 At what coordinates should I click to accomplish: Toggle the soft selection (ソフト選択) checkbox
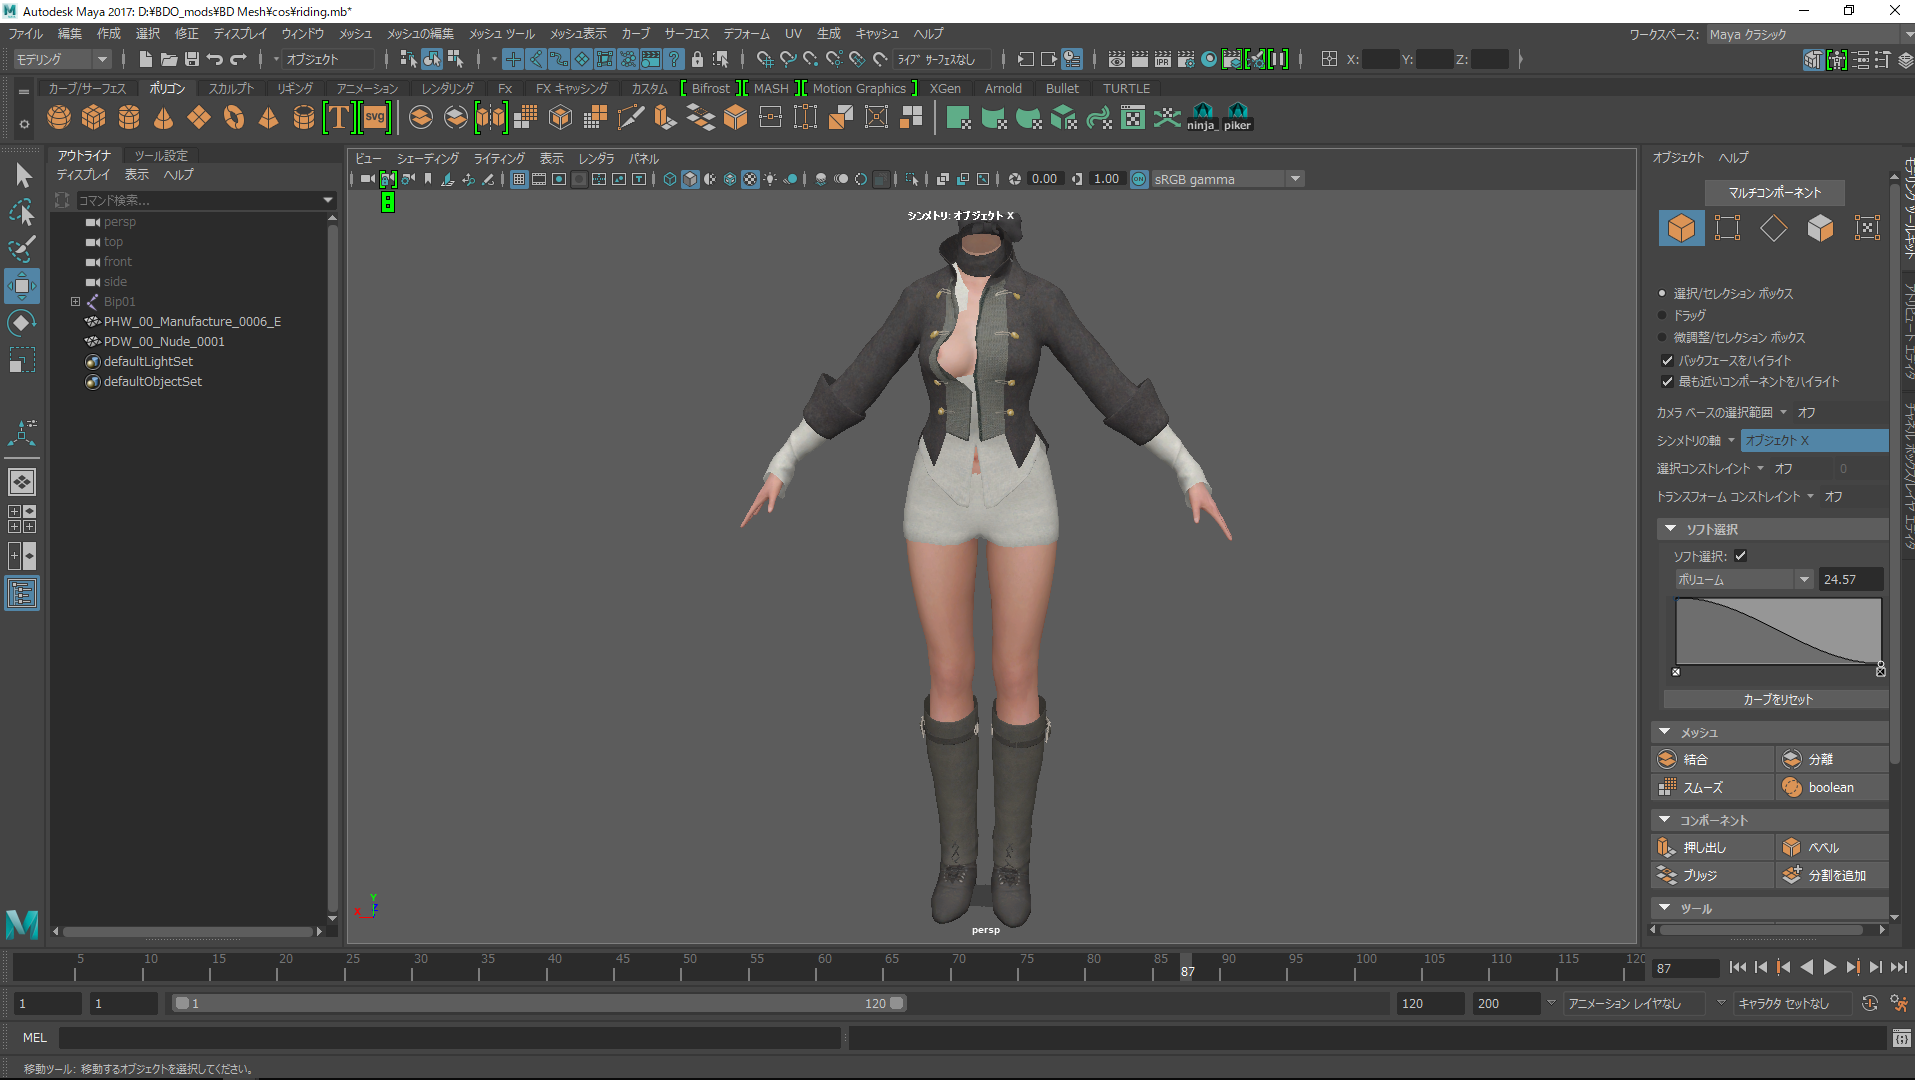point(1741,556)
